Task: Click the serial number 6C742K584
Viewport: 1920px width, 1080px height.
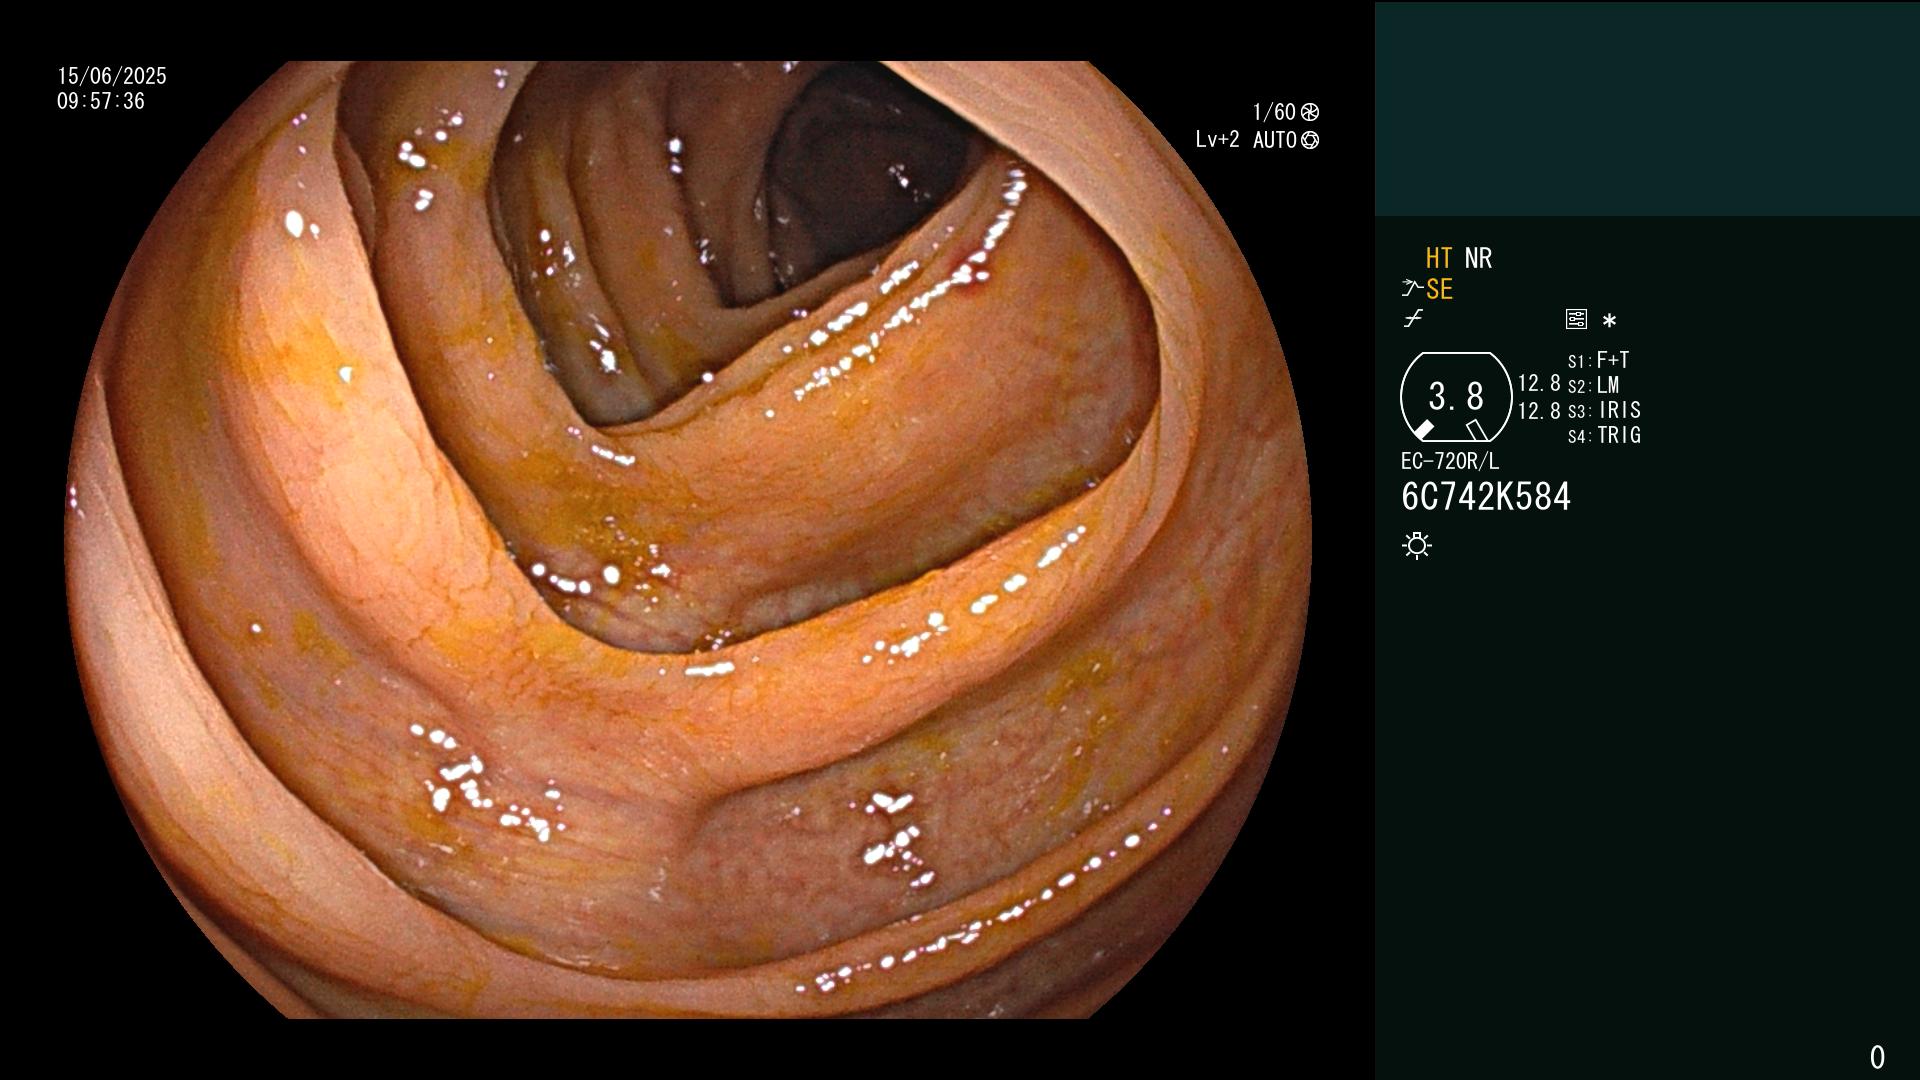Action: click(1486, 497)
